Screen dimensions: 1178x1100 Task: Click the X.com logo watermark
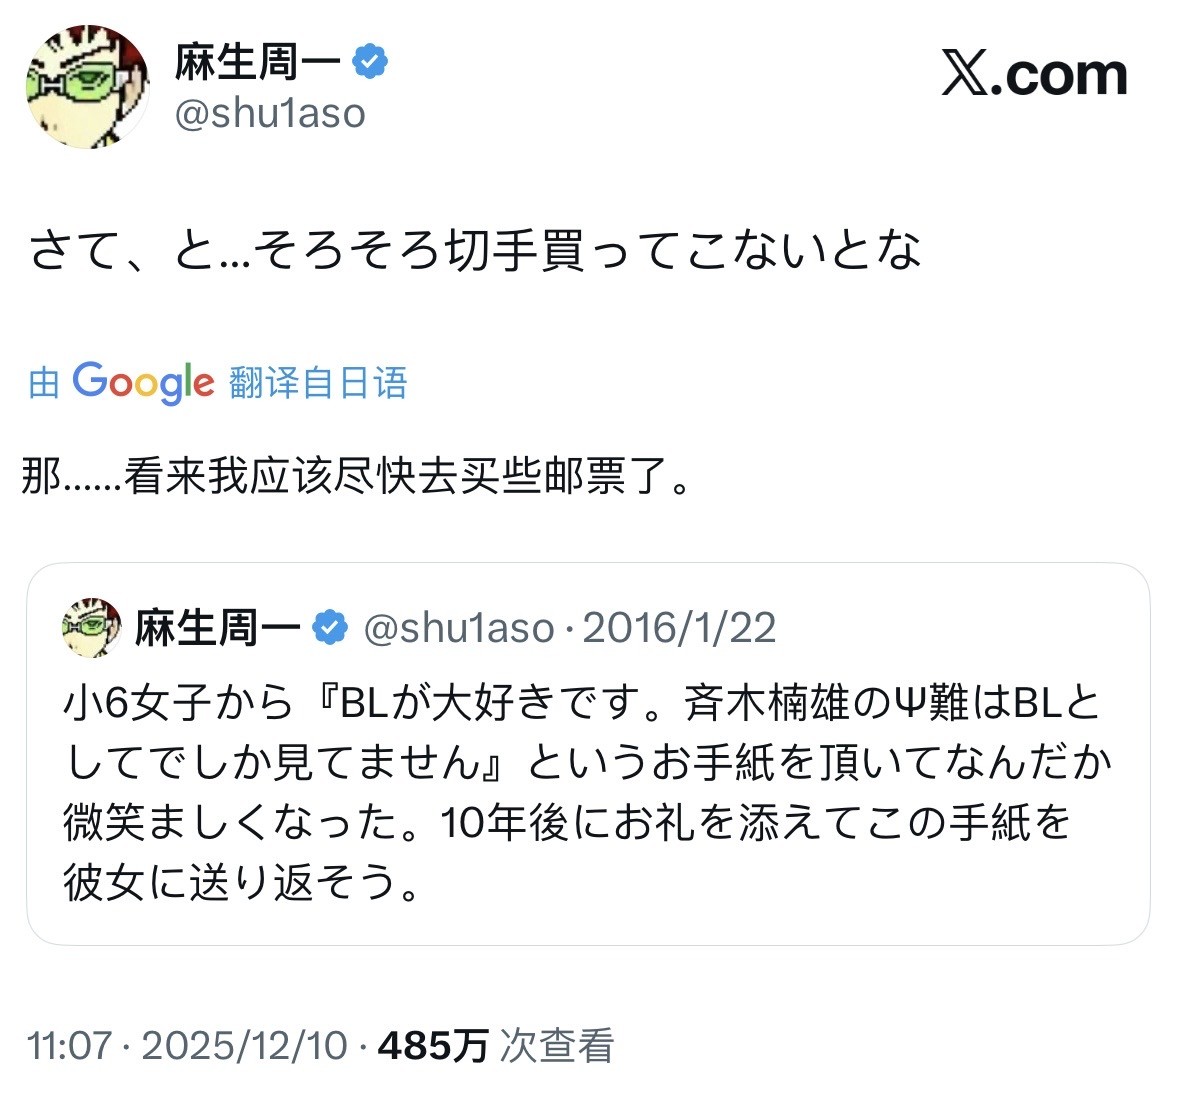point(1034,75)
